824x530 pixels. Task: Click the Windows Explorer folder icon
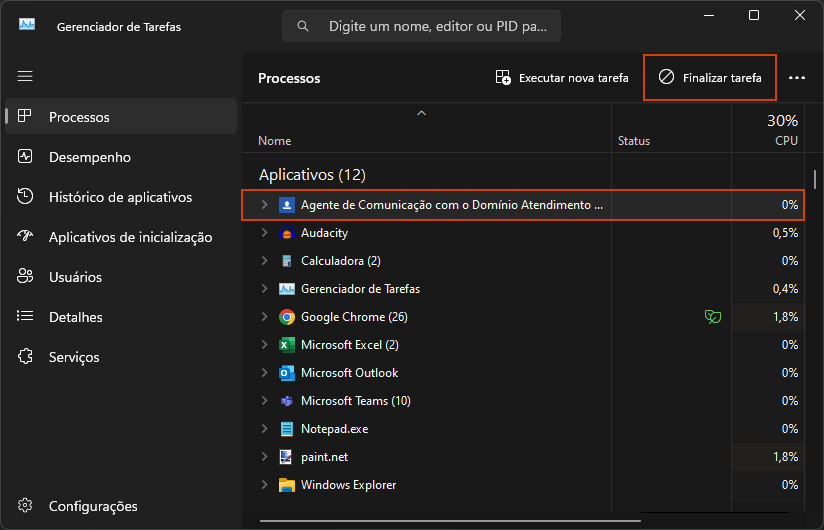point(286,485)
